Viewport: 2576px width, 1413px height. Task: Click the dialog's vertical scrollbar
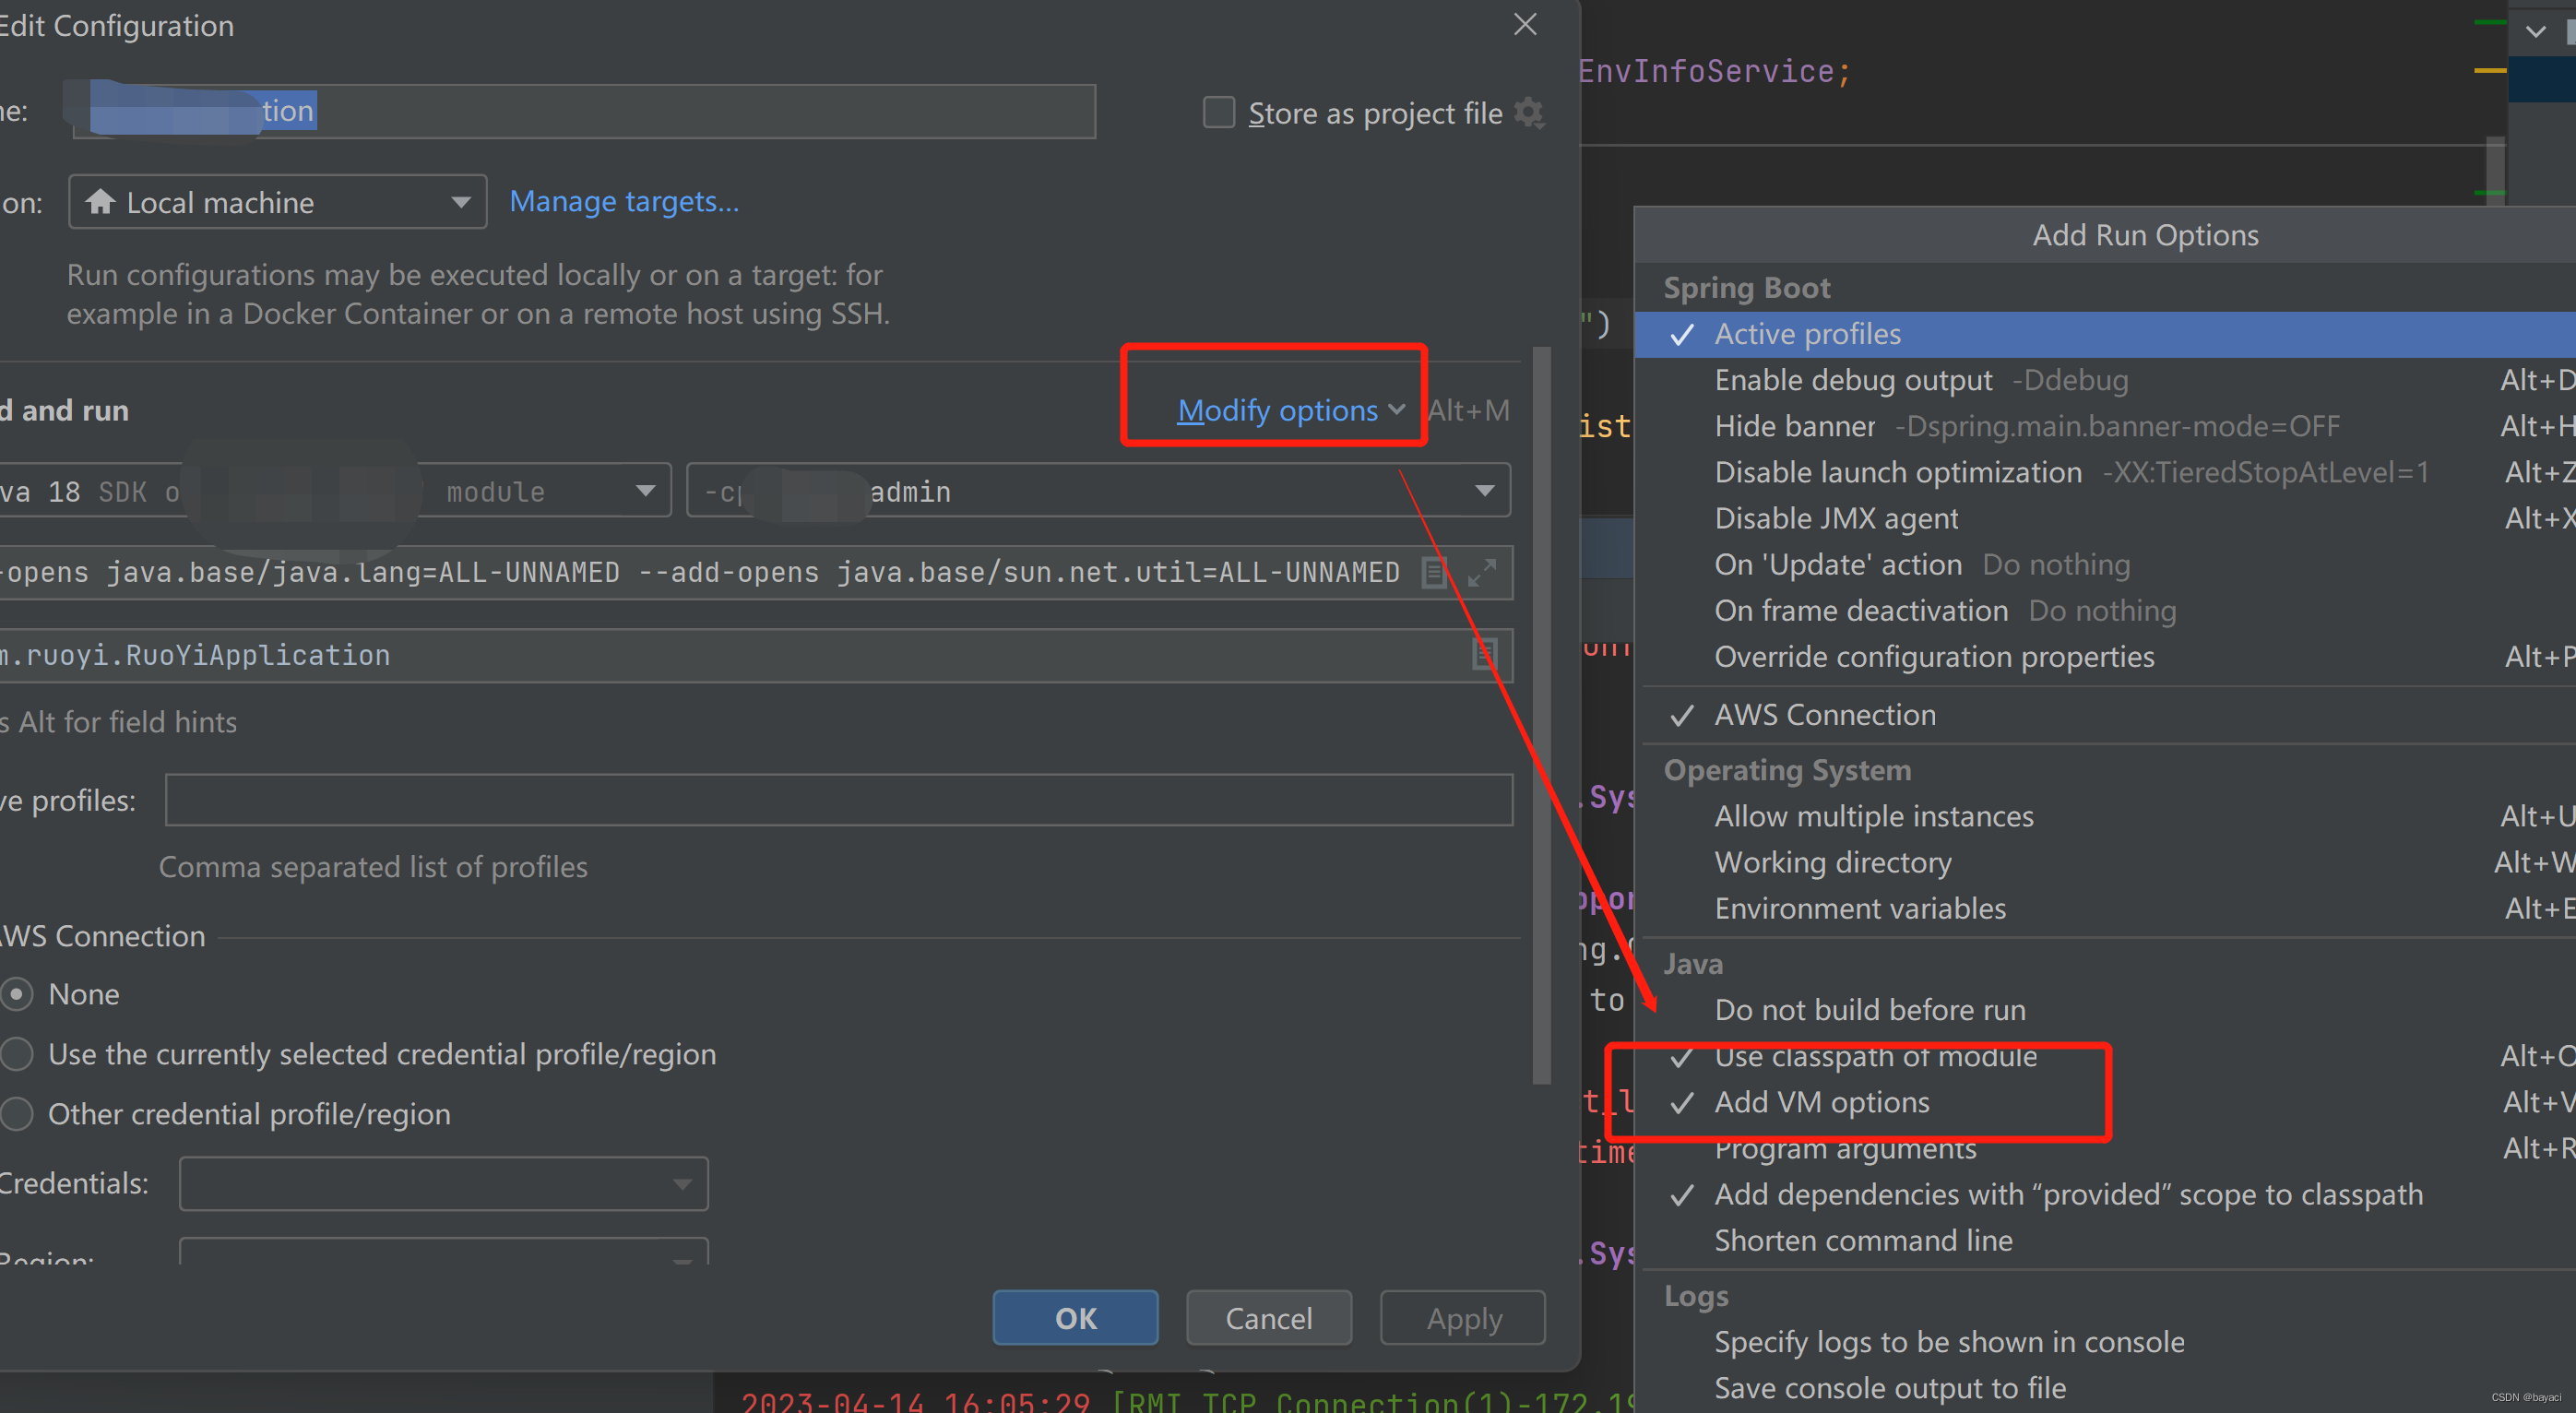point(1541,715)
